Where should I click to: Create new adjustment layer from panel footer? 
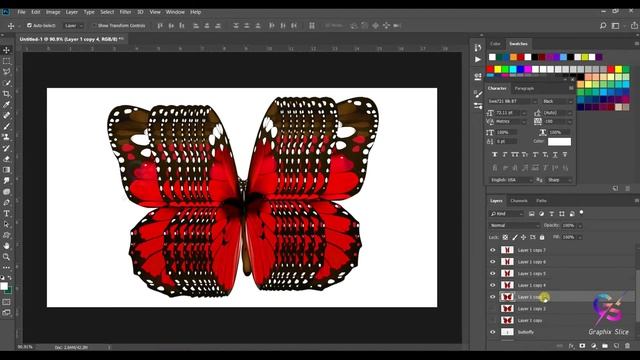[x=594, y=346]
